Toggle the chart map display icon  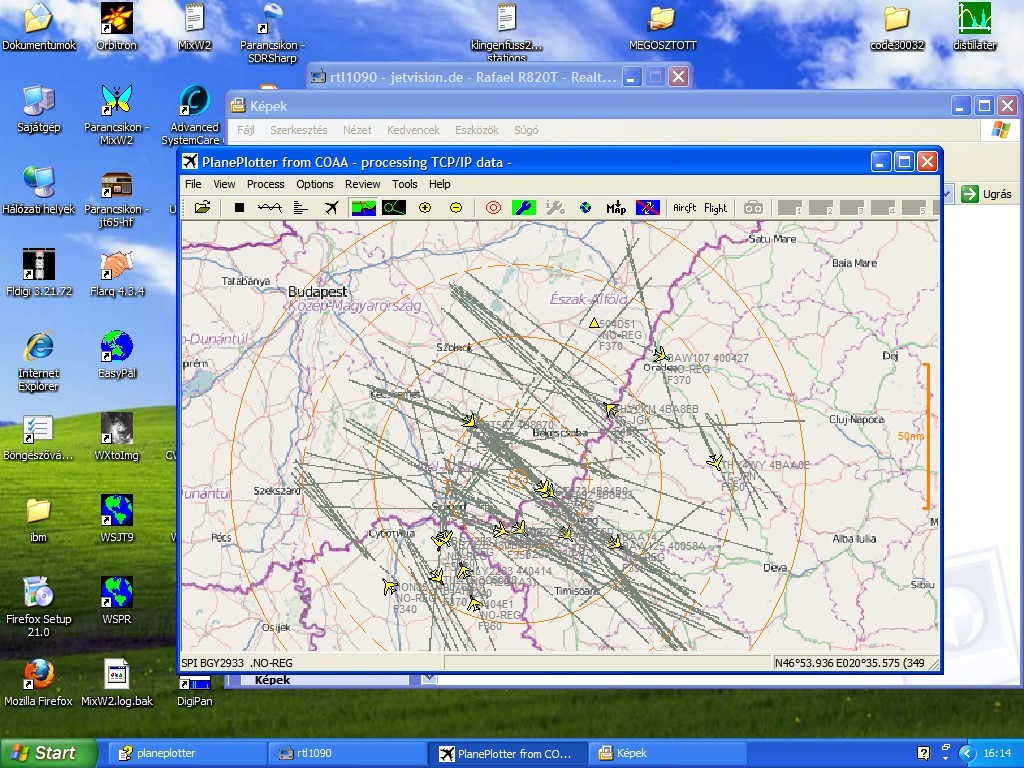(364, 208)
